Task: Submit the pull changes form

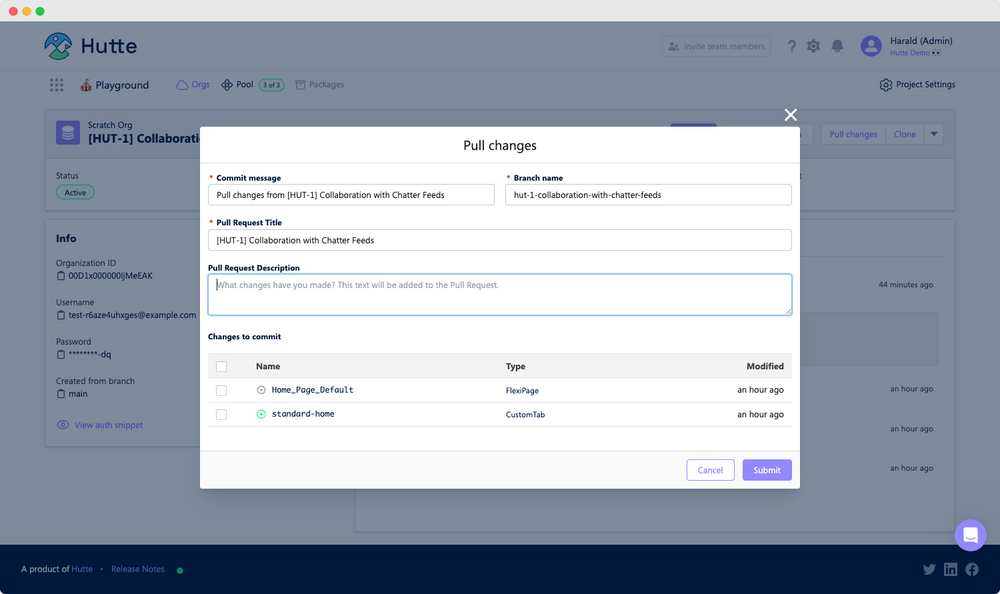Action: 766,469
